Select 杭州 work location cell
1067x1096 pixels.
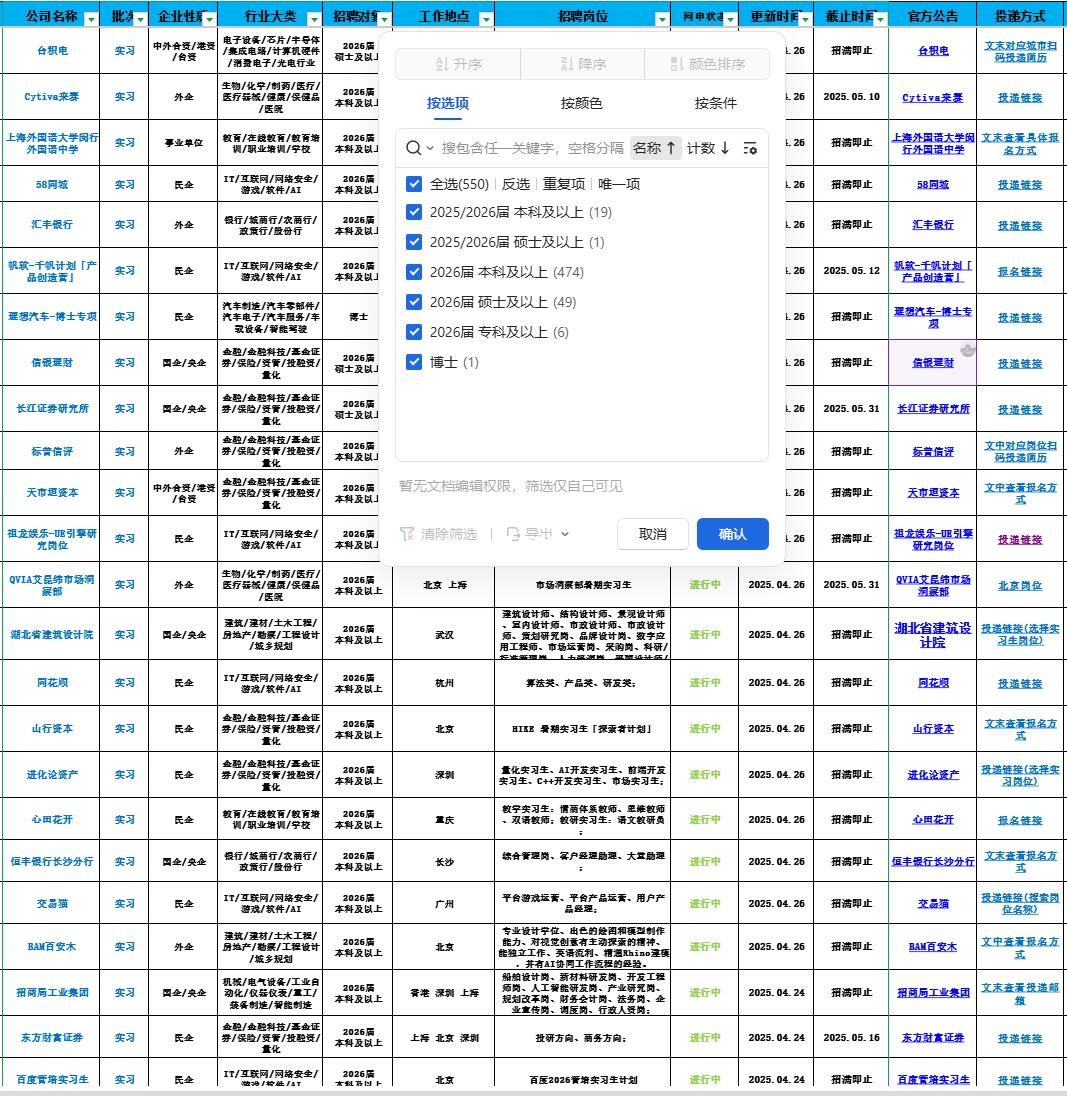pyautogui.click(x=444, y=683)
